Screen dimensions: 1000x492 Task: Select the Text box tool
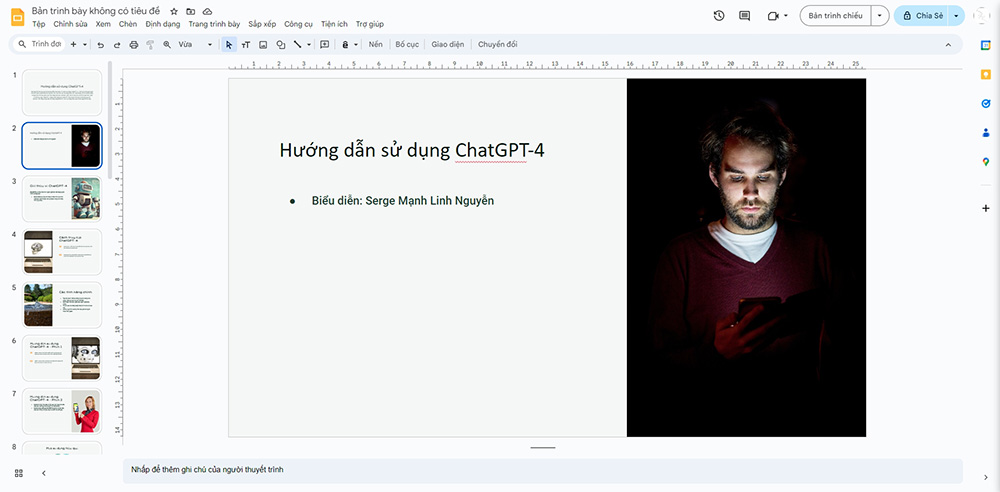point(246,45)
